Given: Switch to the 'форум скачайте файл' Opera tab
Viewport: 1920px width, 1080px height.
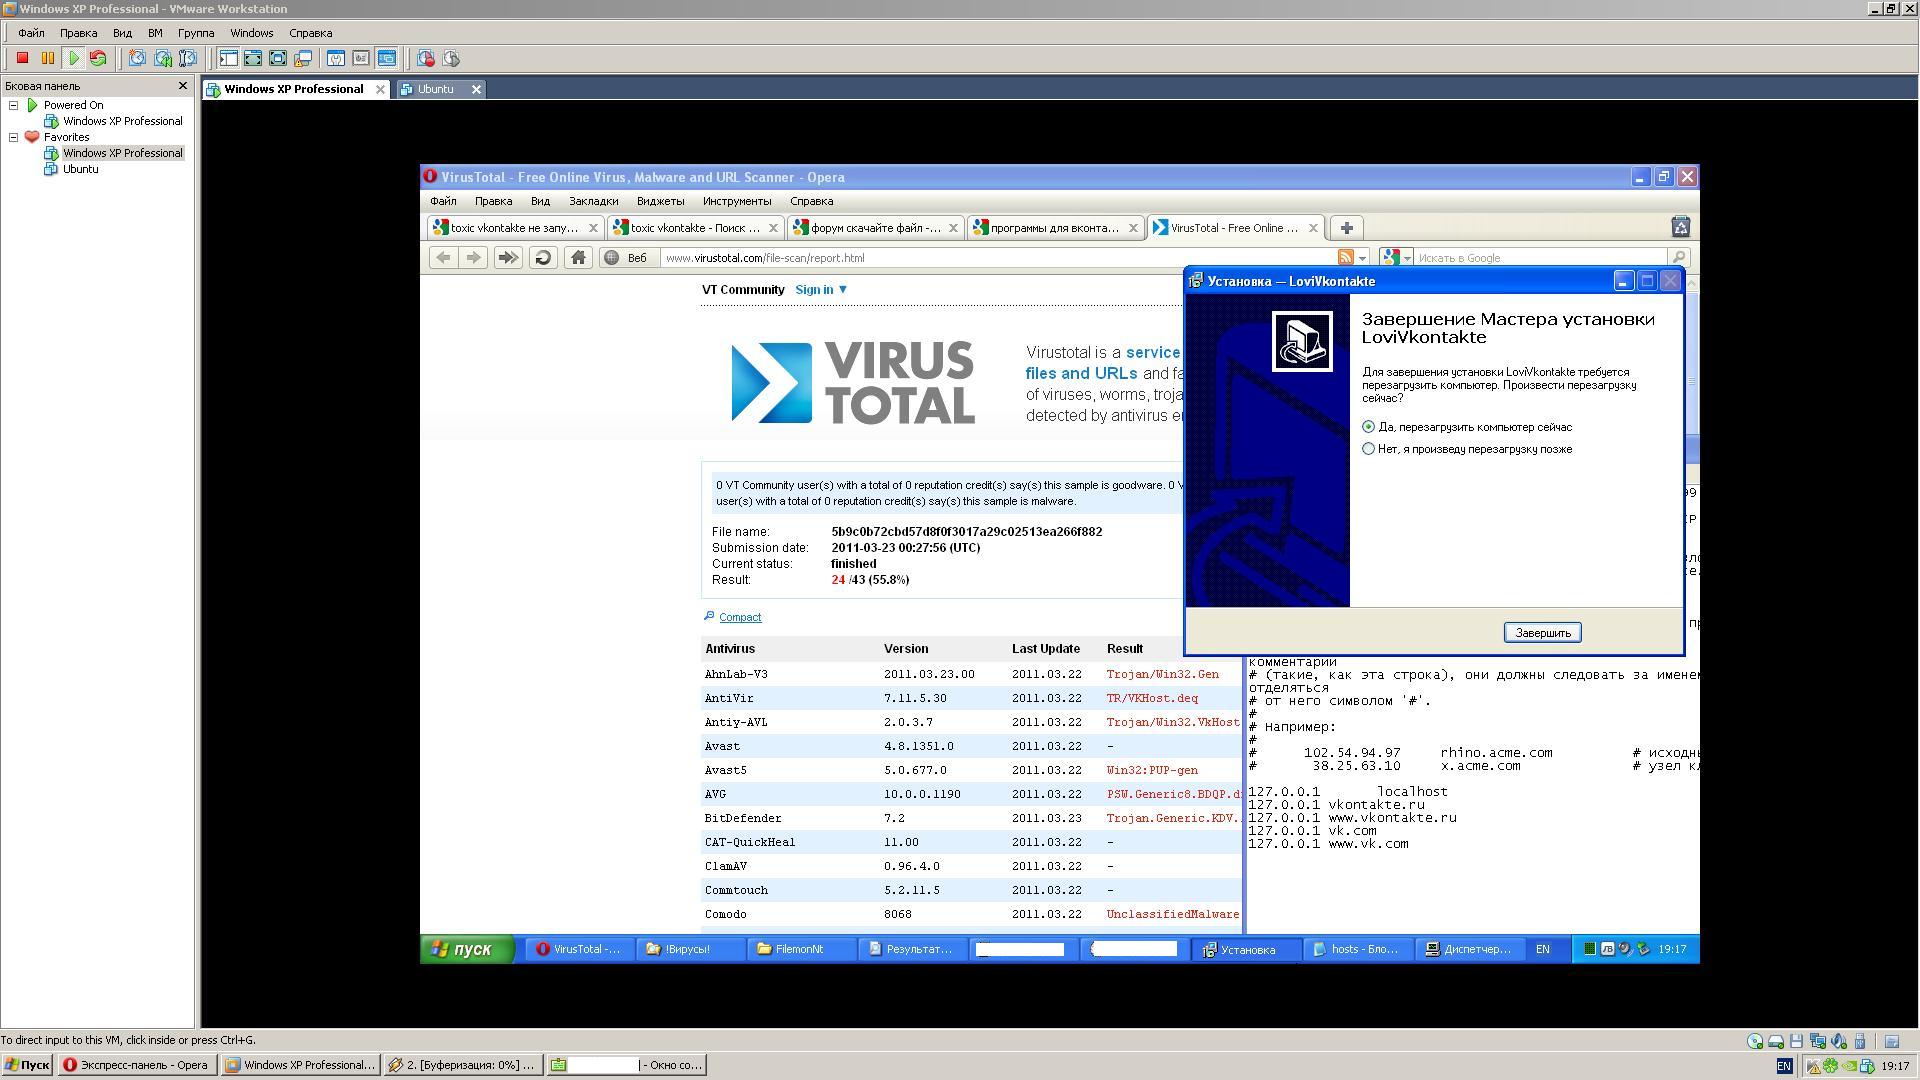Looking at the screenshot, I should point(874,228).
